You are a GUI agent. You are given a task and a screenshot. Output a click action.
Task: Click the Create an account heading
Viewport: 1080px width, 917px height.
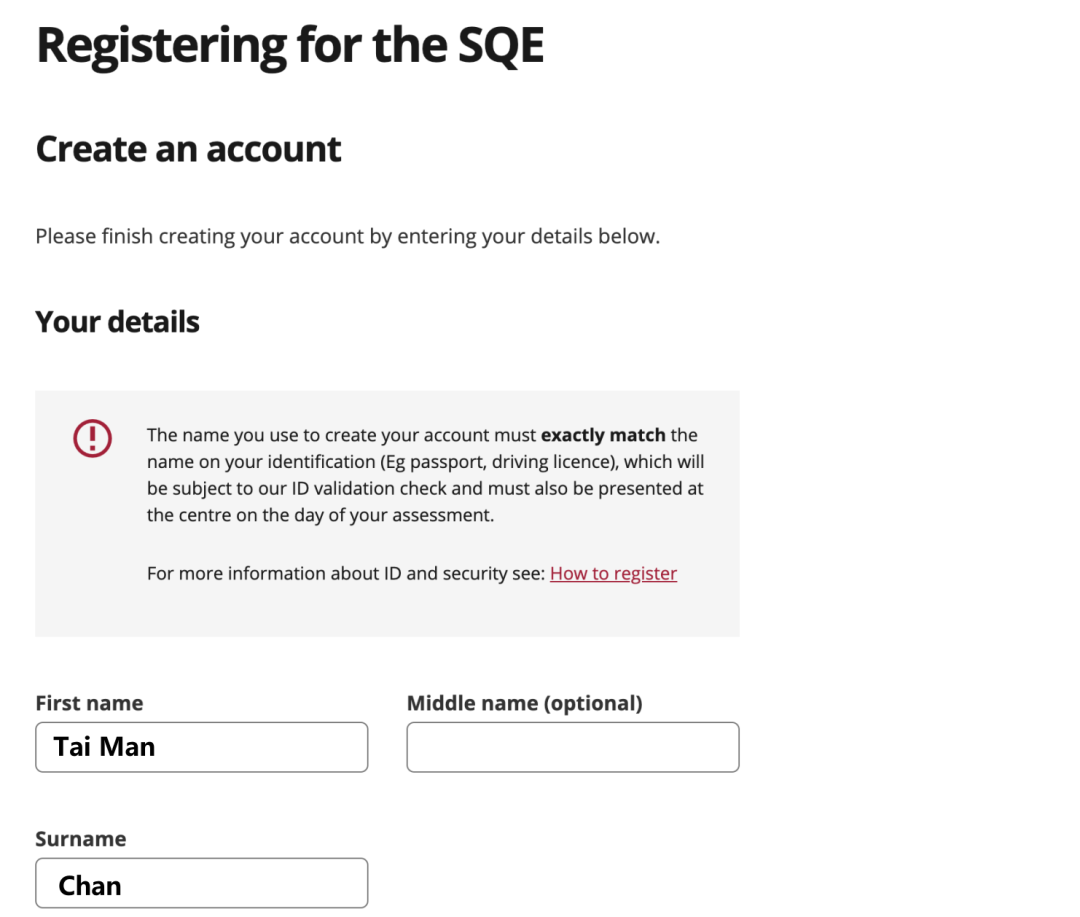(188, 149)
